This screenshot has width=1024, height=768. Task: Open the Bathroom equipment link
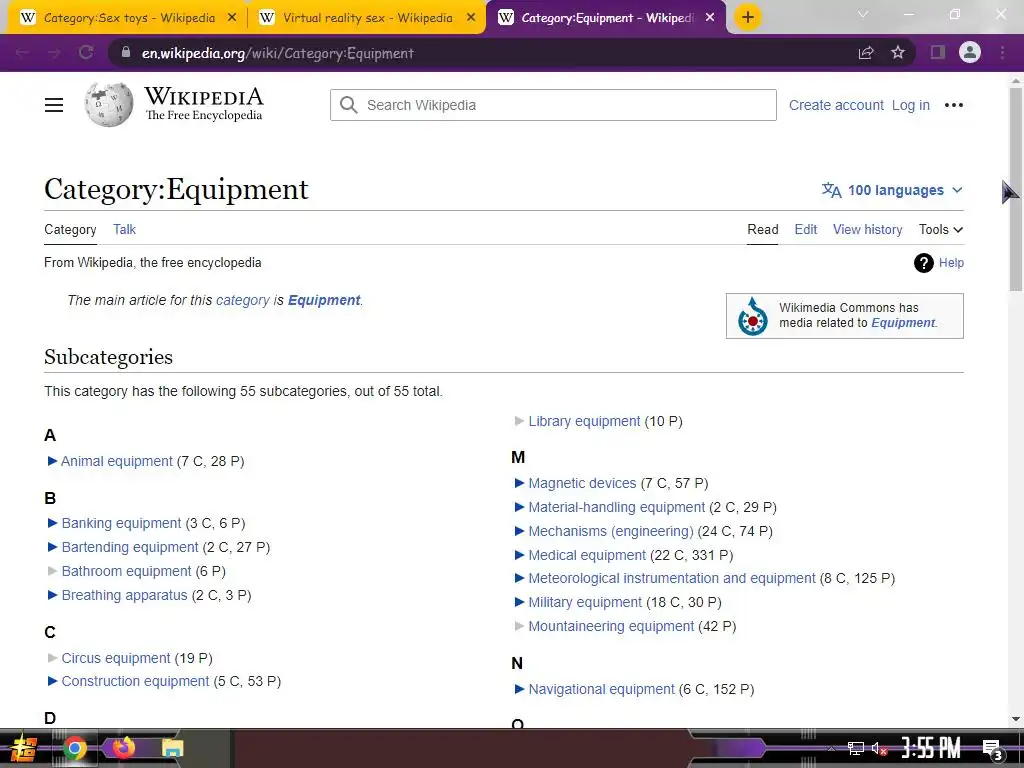pyautogui.click(x=126, y=571)
